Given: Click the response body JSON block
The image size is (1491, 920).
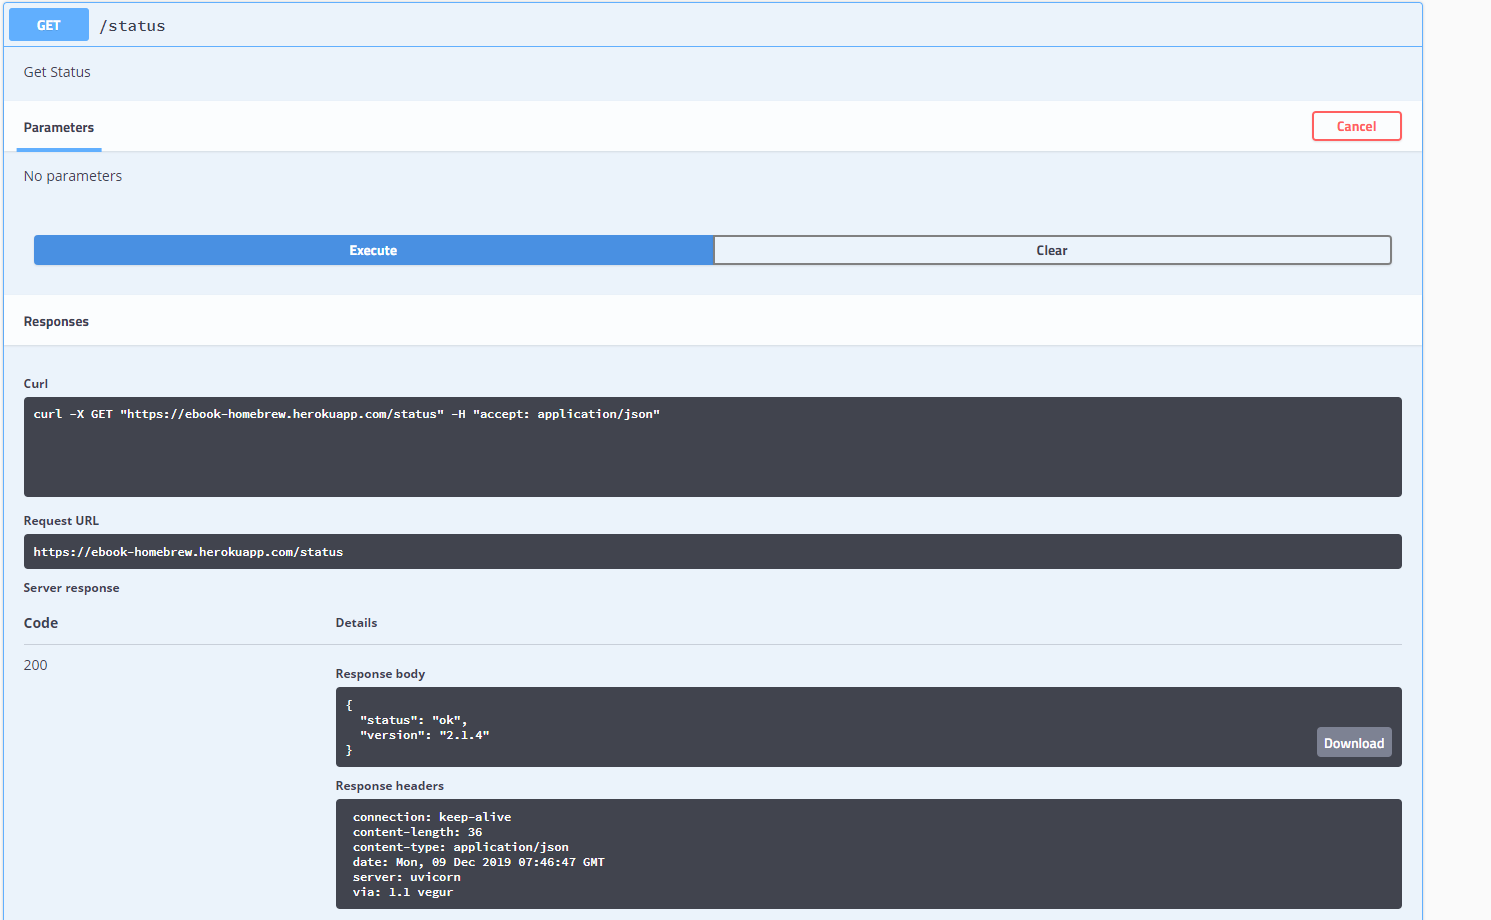Looking at the screenshot, I should tap(800, 727).
